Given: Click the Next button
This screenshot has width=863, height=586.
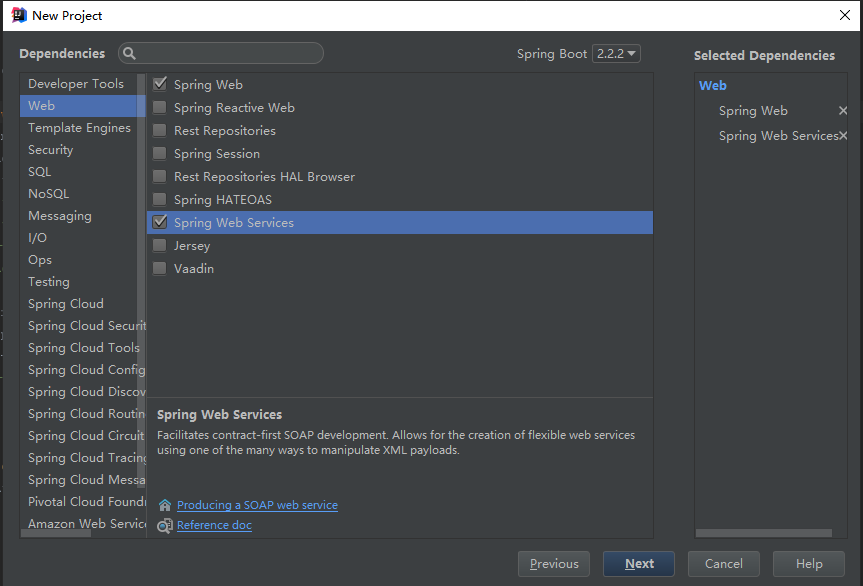Looking at the screenshot, I should 639,564.
